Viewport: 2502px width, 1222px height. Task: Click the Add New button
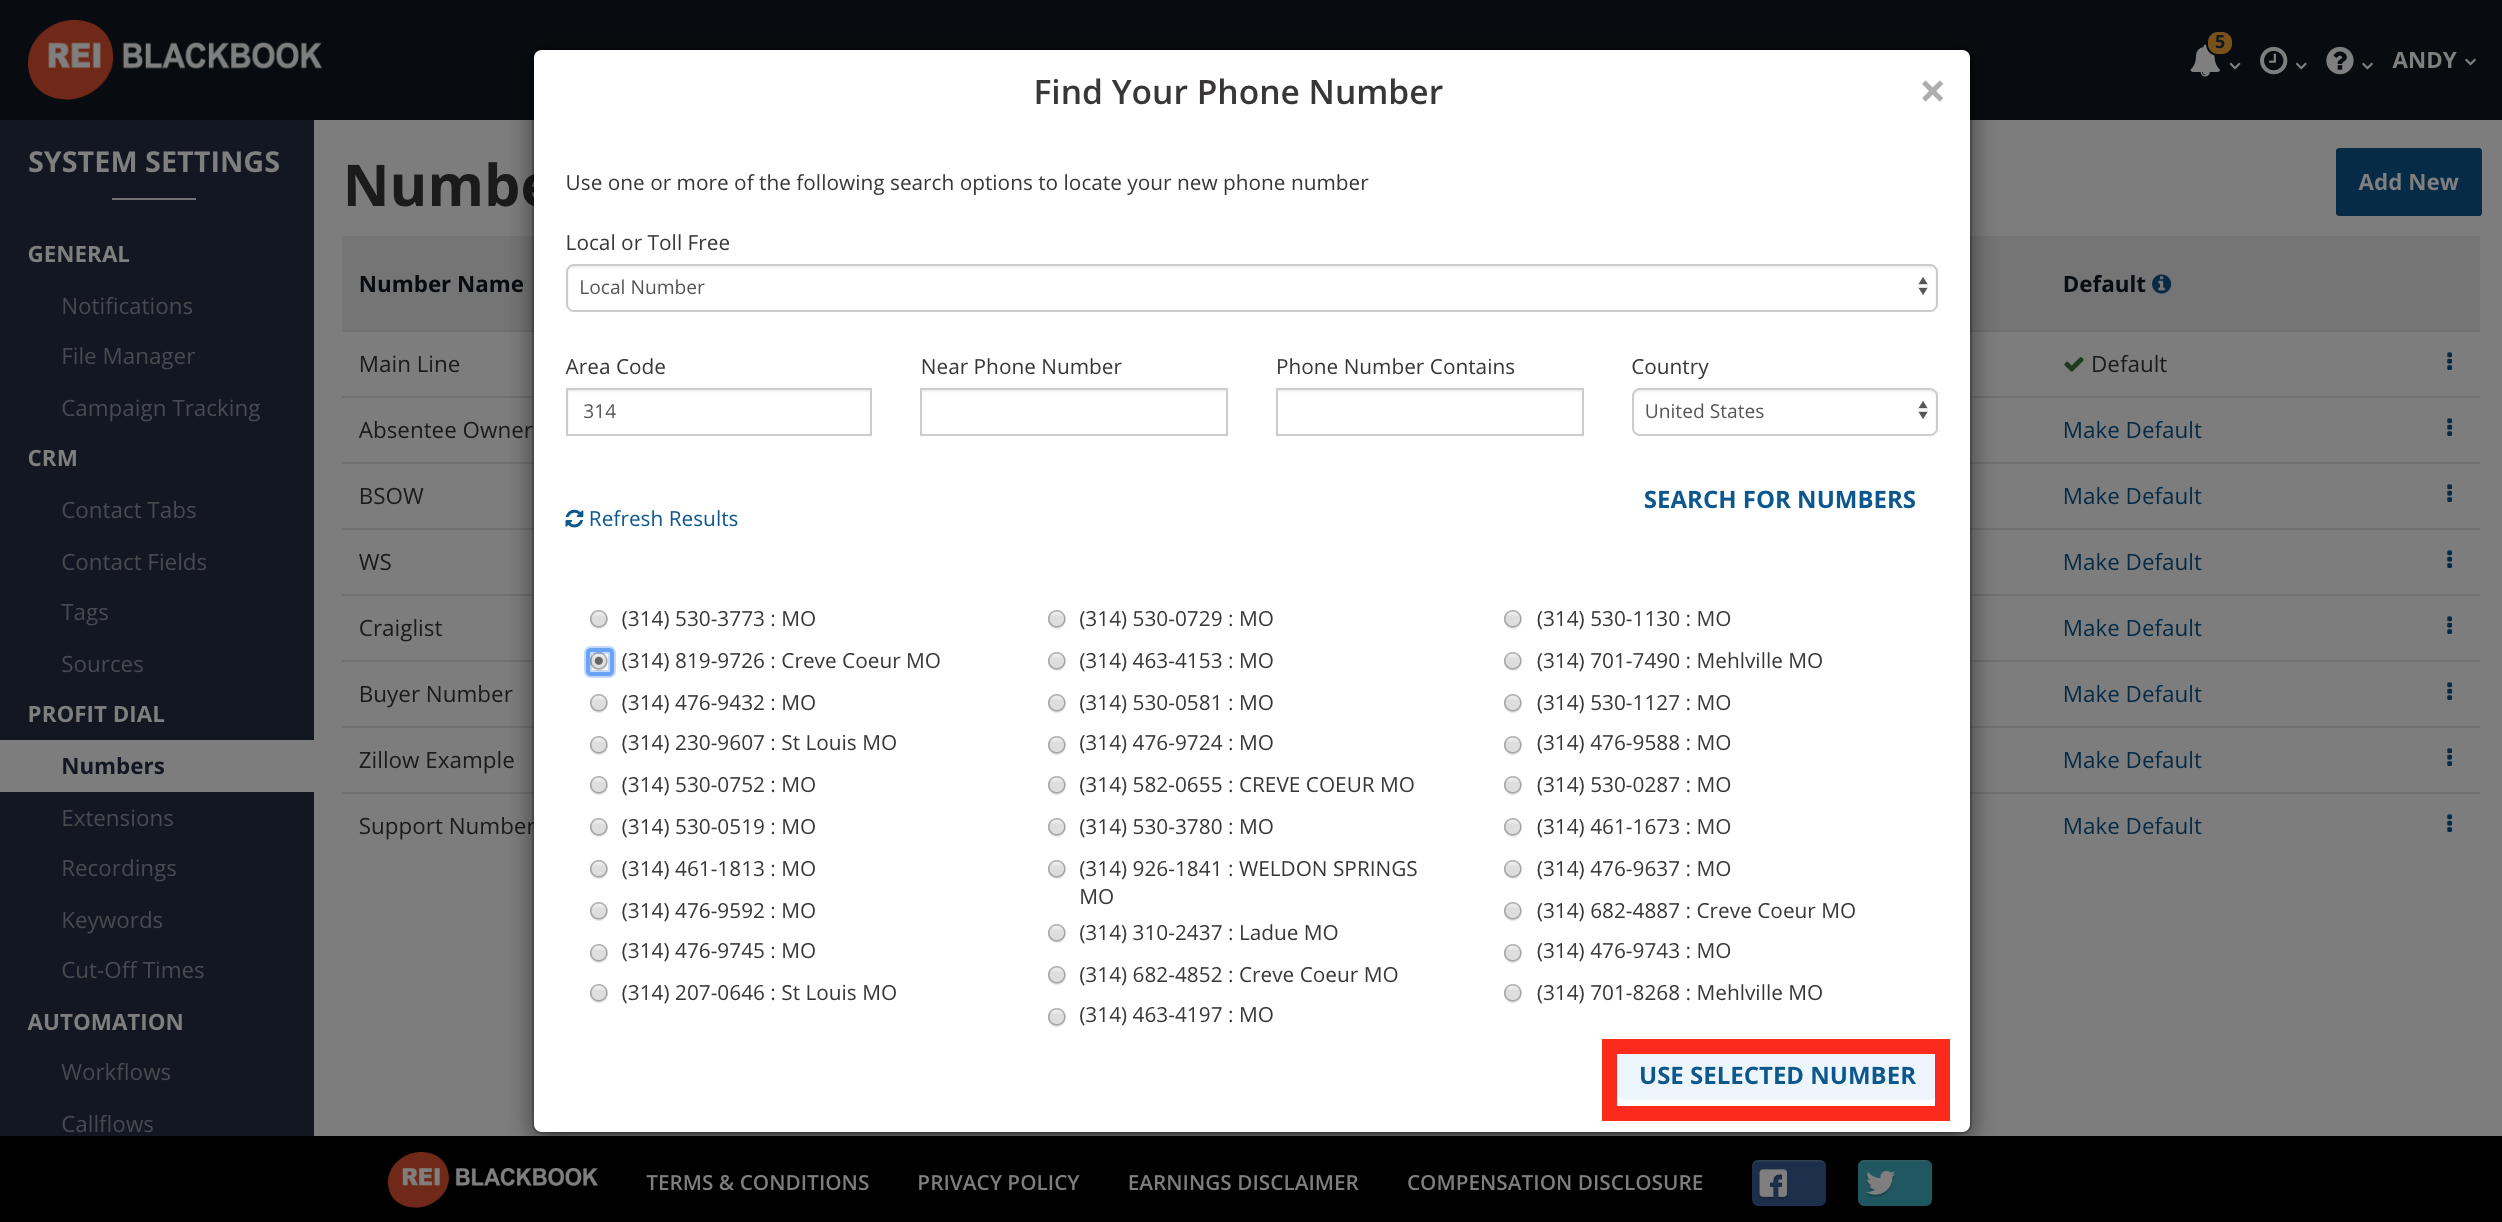pos(2408,182)
